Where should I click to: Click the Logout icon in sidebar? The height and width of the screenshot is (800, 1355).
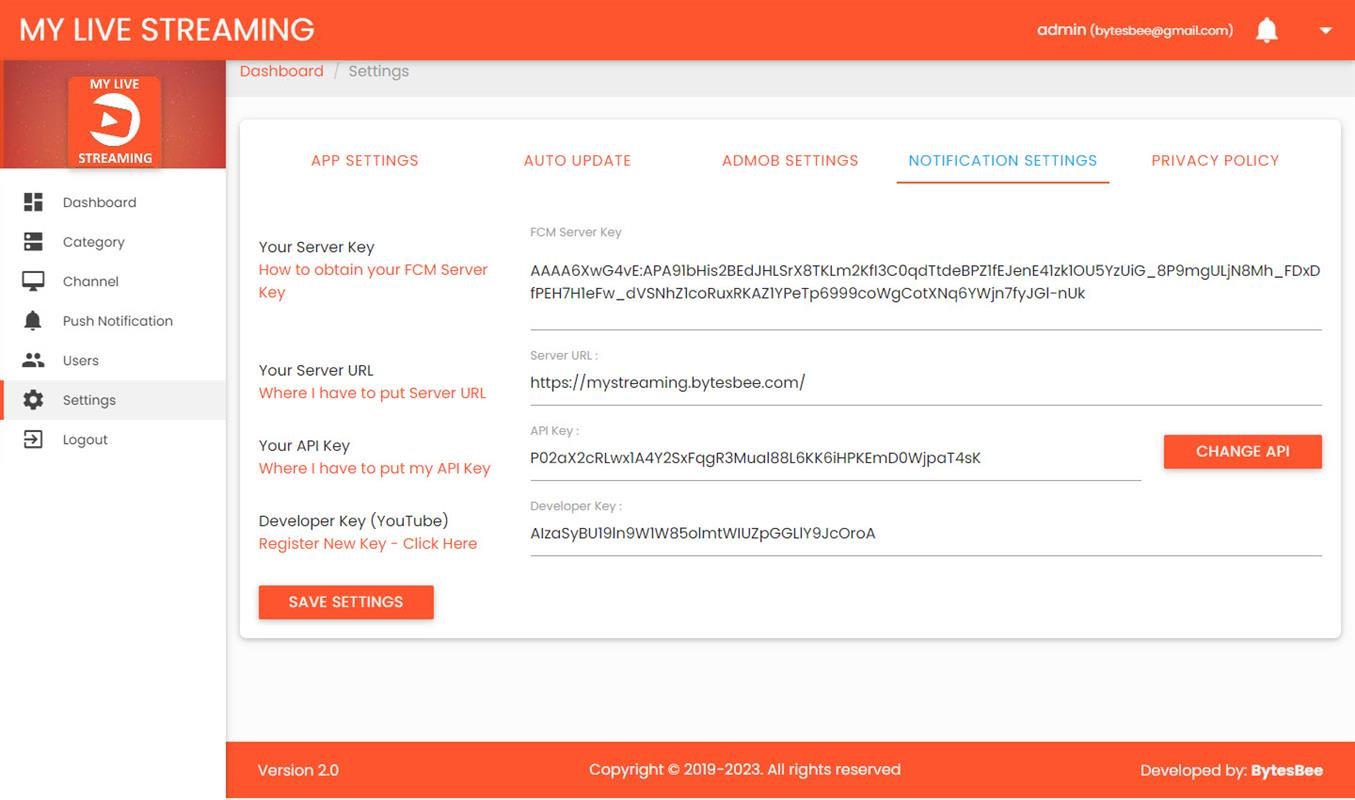coord(33,439)
